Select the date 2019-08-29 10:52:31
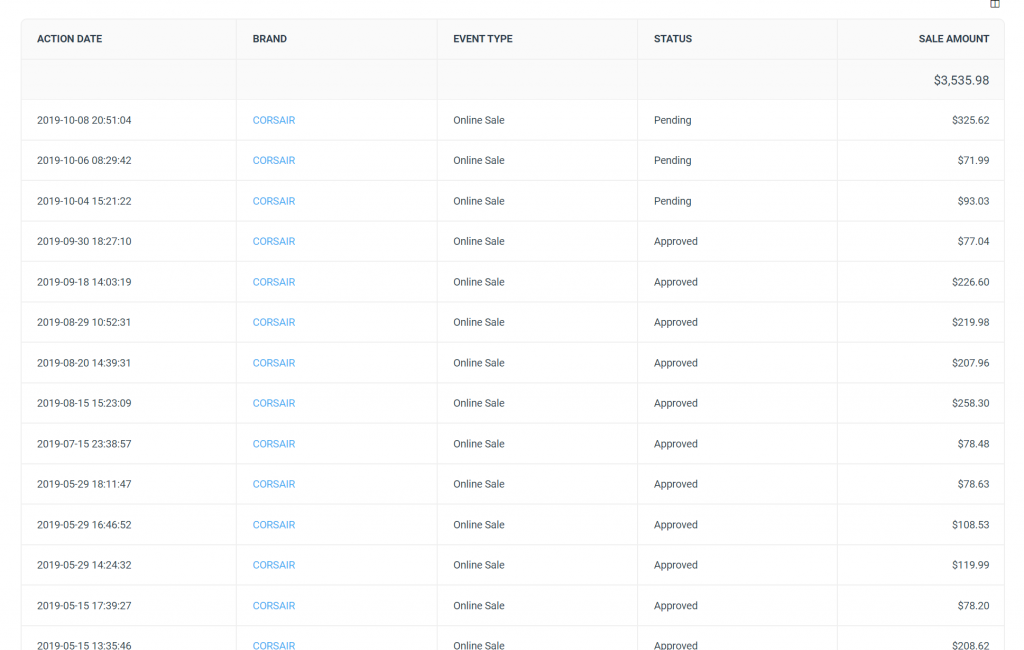The width and height of the screenshot is (1024, 650). click(x=84, y=323)
